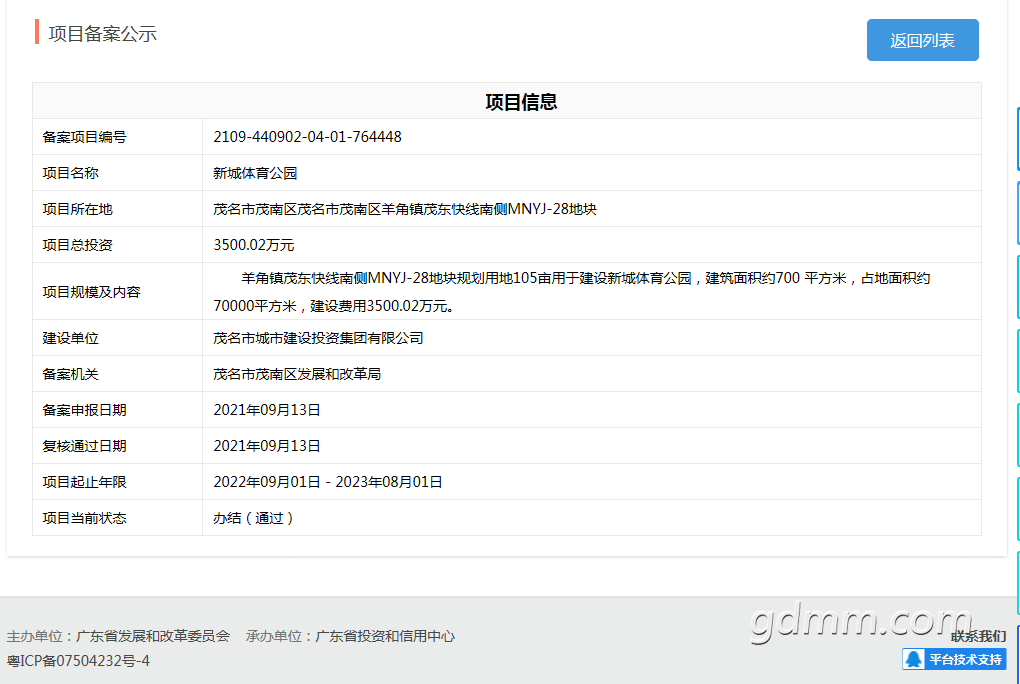Image resolution: width=1020 pixels, height=684 pixels.
Task: Select the project location address text
Action: click(x=405, y=209)
